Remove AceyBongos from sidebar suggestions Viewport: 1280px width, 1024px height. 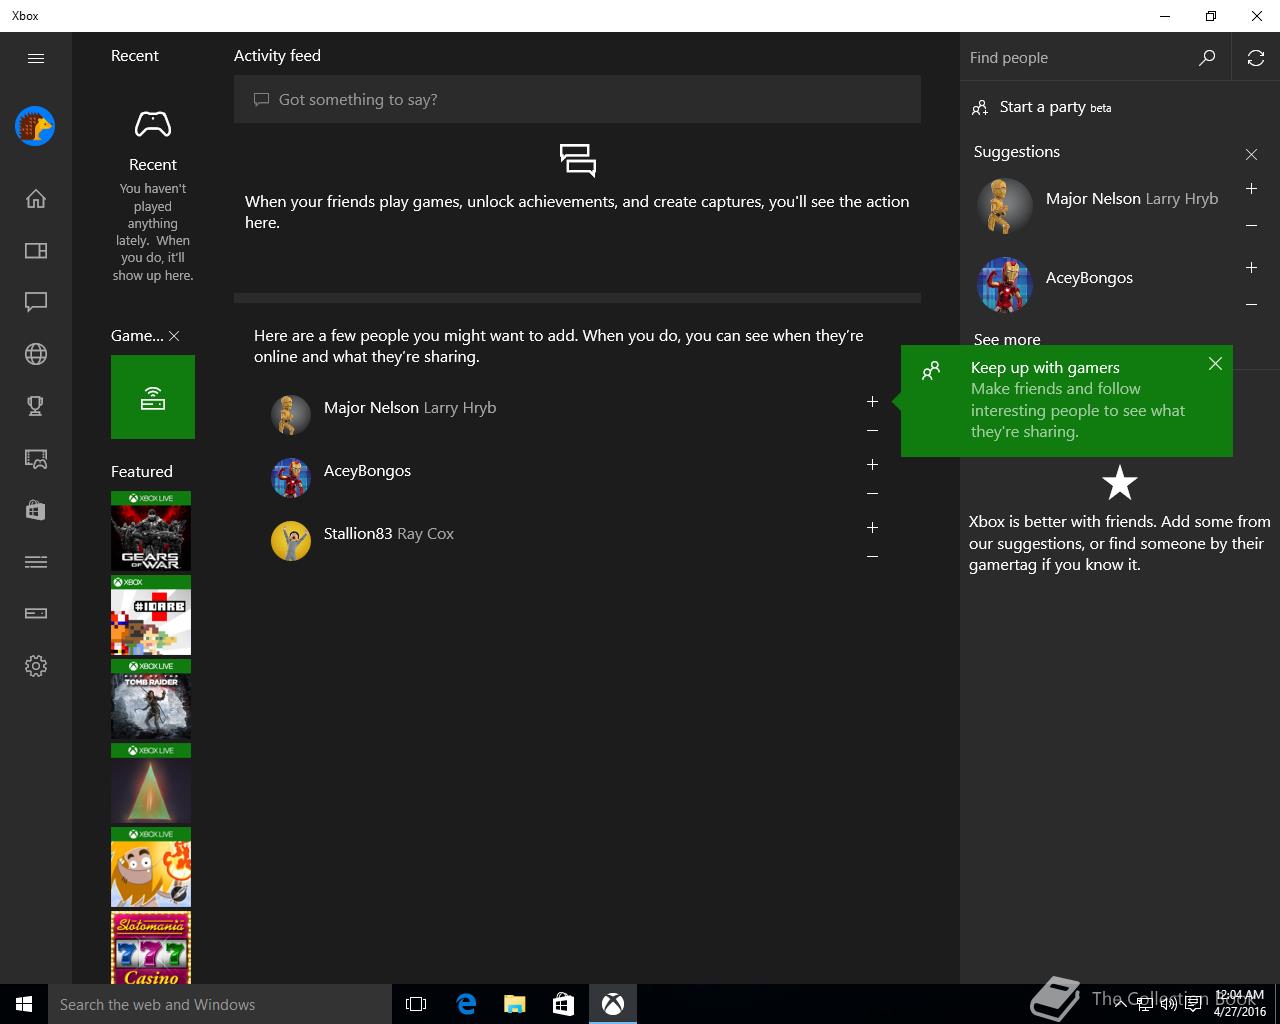1251,305
